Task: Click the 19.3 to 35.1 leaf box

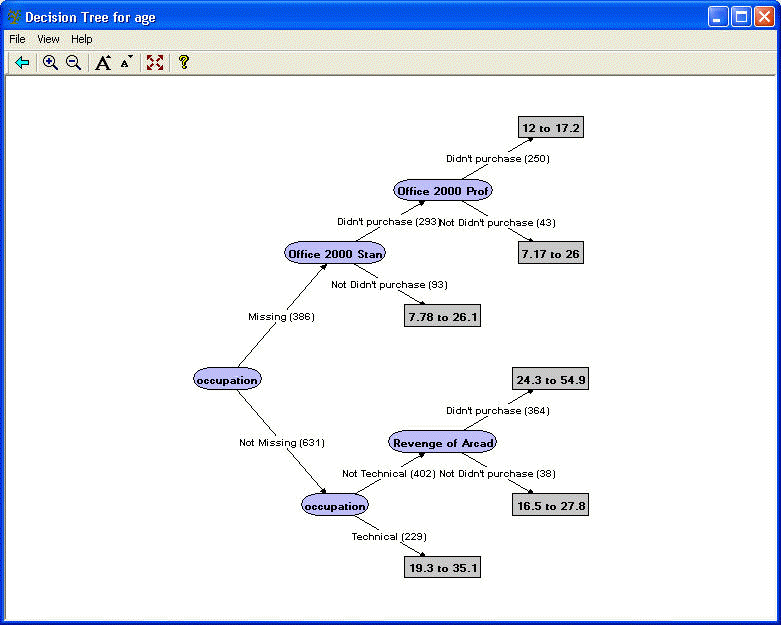Action: [x=443, y=568]
